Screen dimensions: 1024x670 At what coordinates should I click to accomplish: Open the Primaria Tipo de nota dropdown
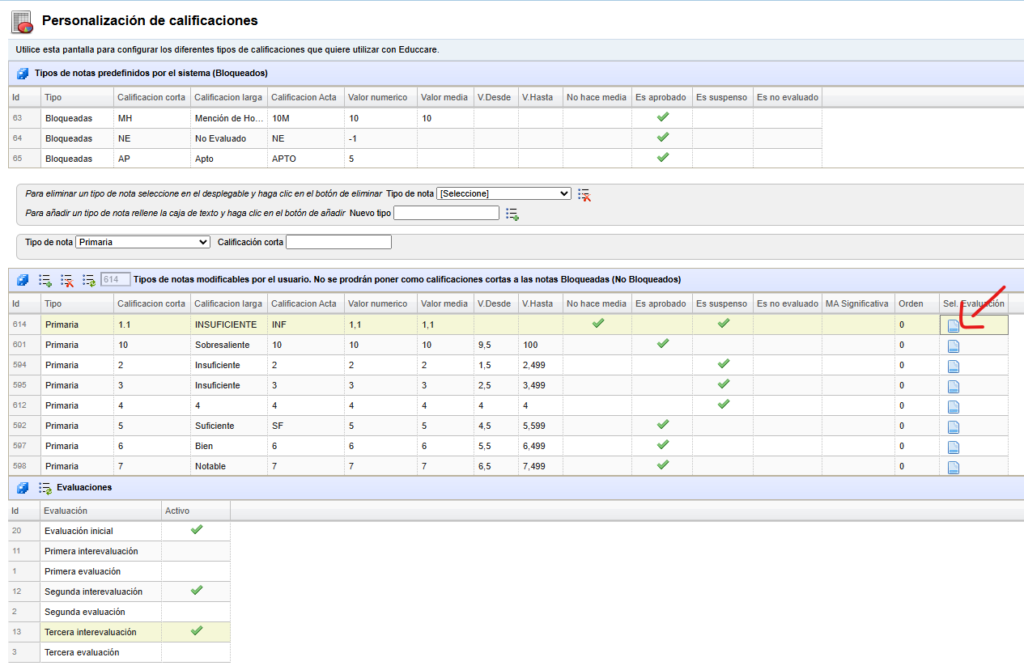(142, 242)
